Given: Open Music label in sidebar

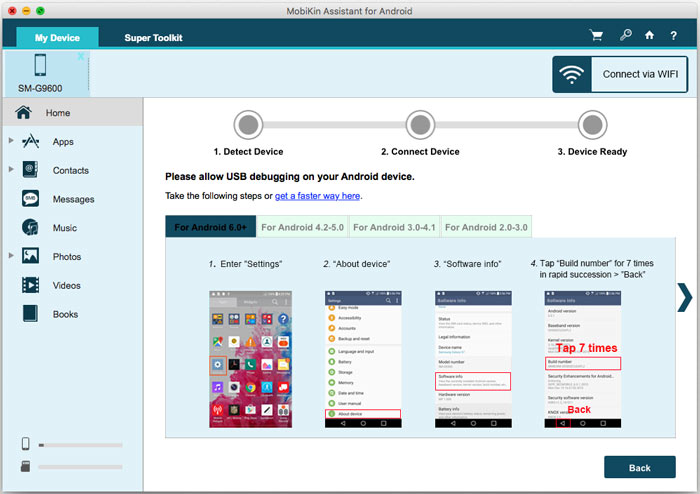Looking at the screenshot, I should [65, 228].
